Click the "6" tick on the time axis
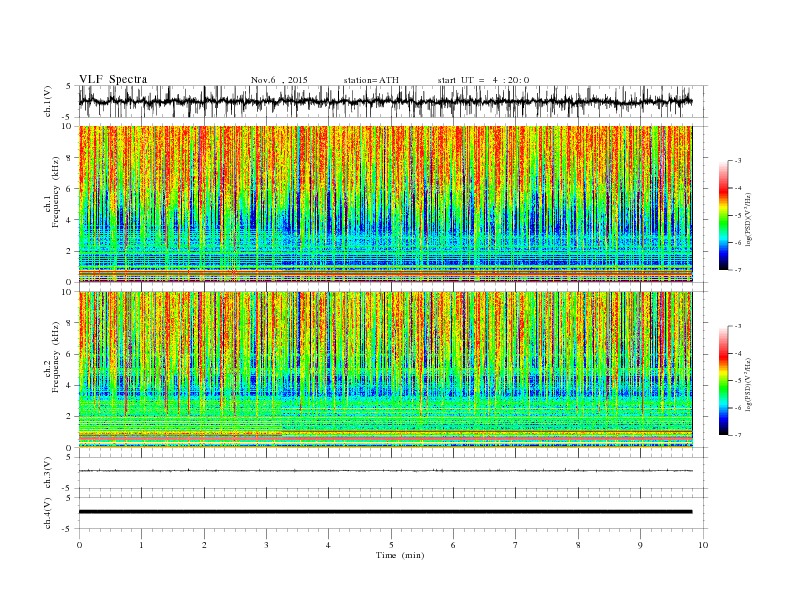 (454, 545)
